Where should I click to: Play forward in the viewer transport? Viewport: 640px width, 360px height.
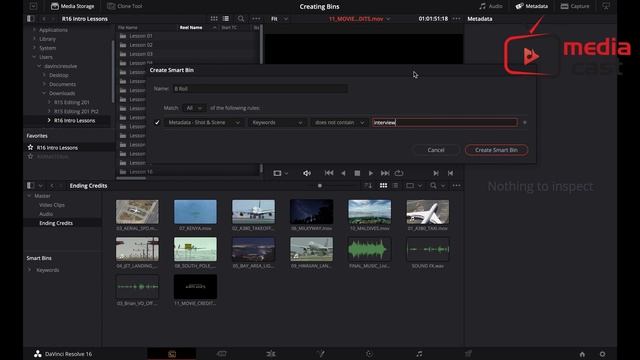(371, 173)
